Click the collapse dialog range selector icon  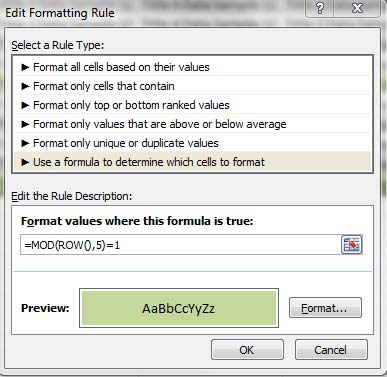(x=352, y=245)
